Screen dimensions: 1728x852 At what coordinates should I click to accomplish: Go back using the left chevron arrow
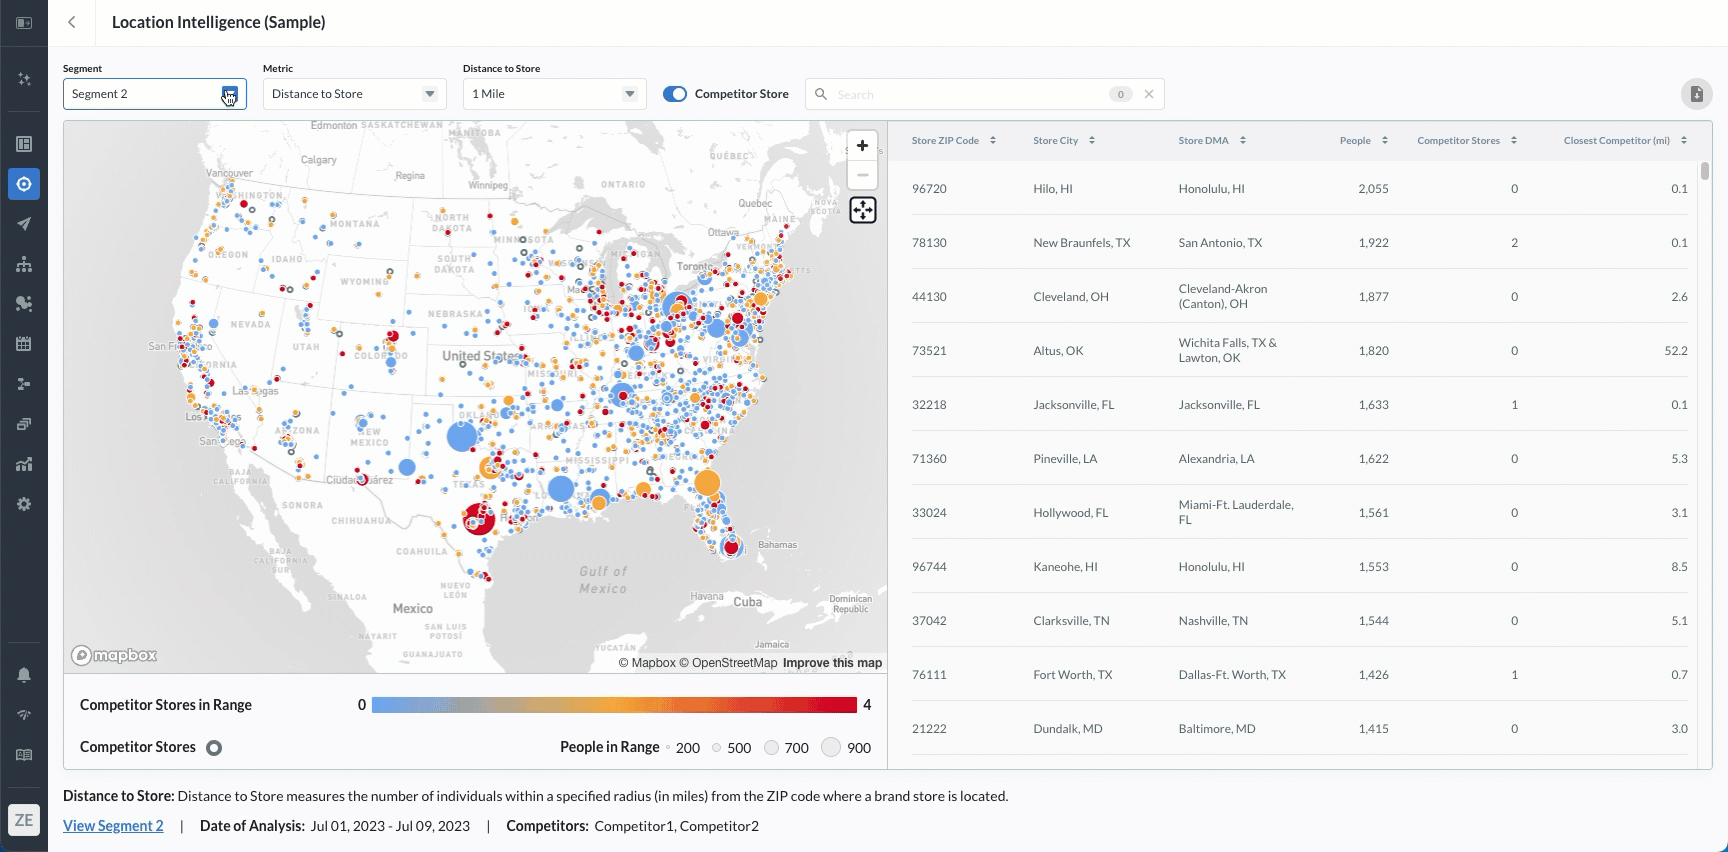point(72,22)
